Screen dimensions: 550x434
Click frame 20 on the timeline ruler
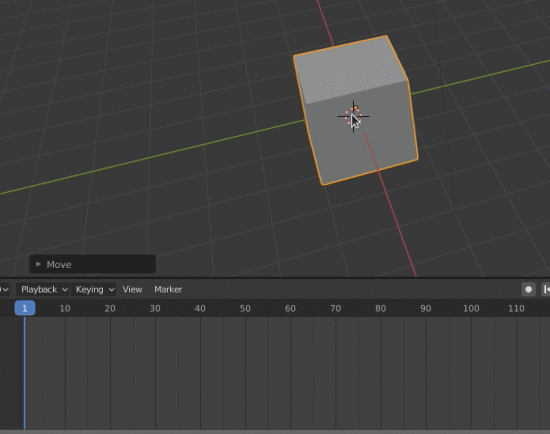click(110, 308)
